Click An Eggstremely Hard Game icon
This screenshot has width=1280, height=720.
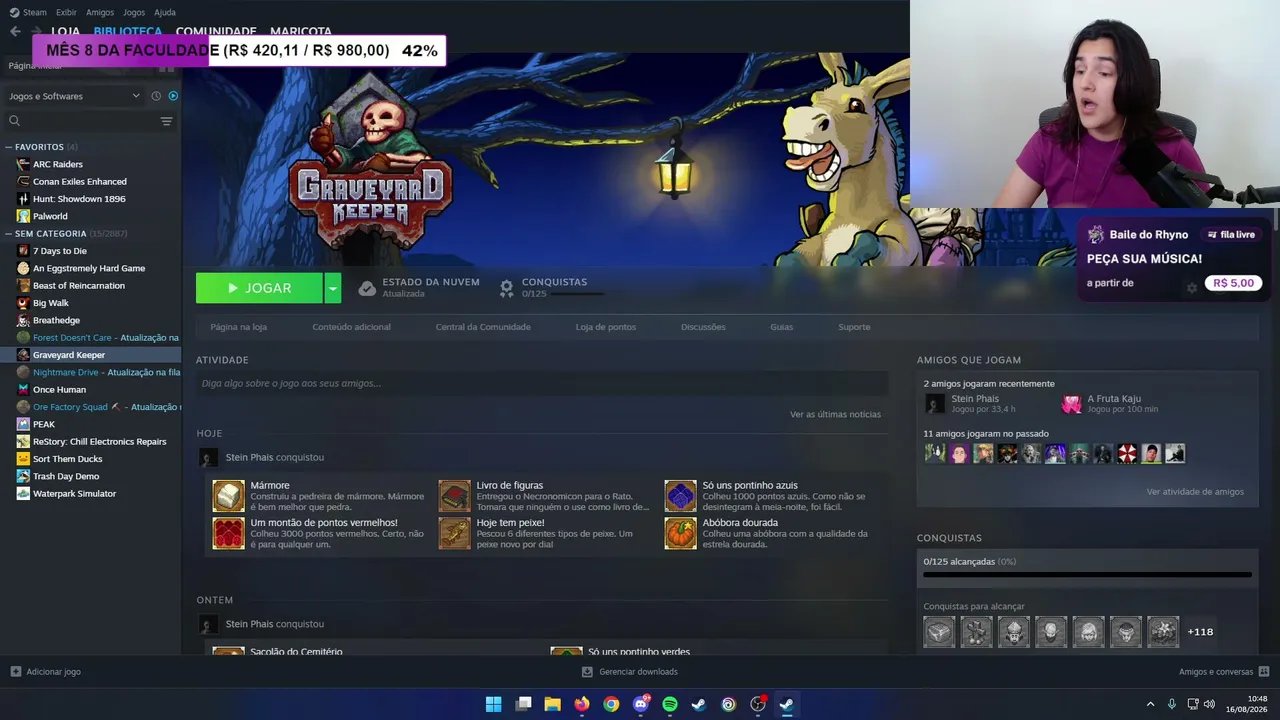[23, 268]
